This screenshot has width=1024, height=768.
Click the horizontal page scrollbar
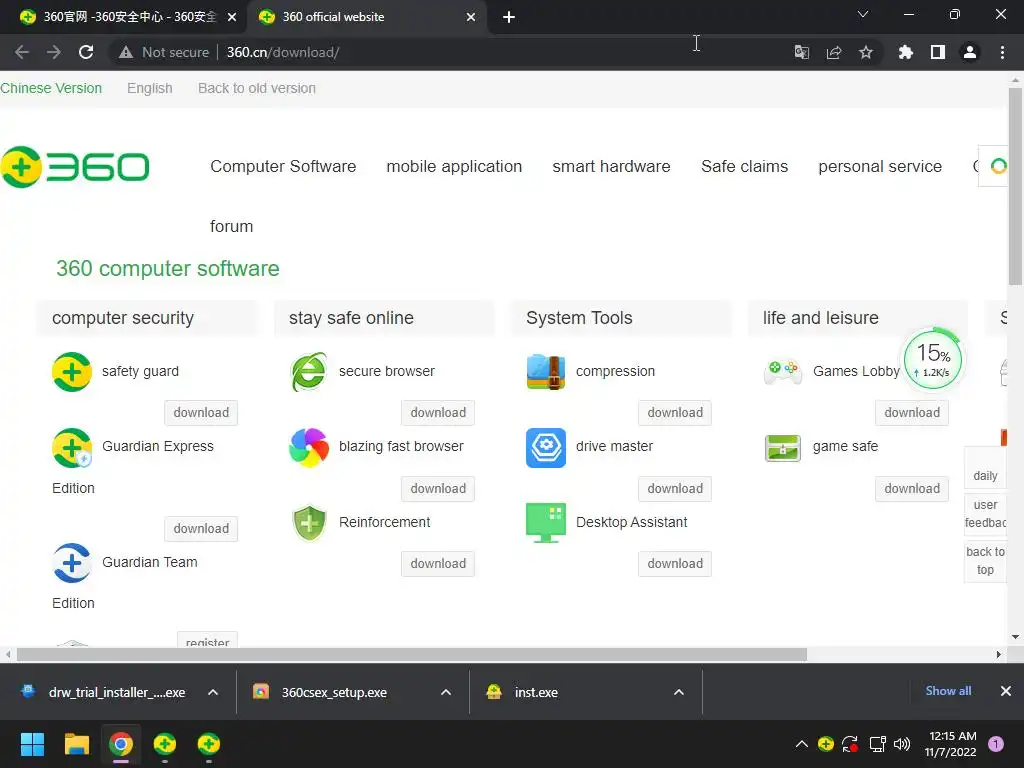[x=411, y=654]
